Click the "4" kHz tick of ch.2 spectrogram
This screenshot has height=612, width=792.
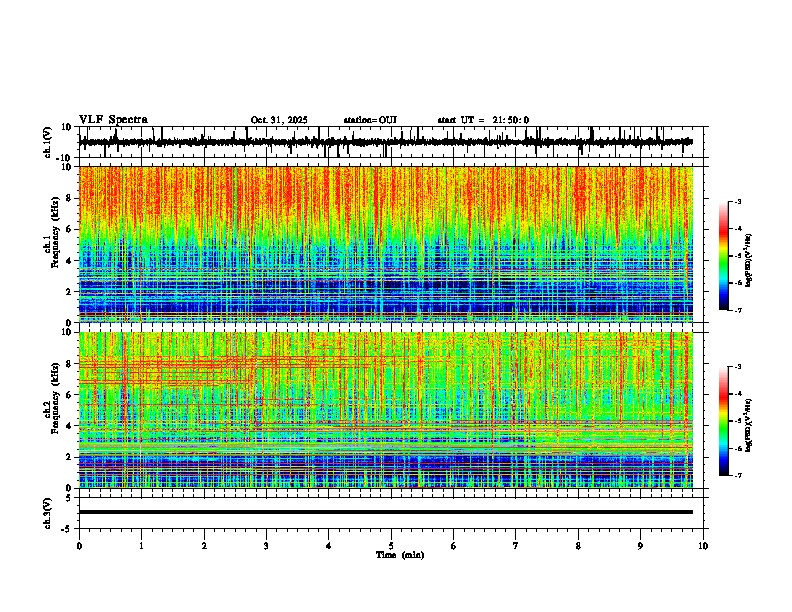point(70,426)
